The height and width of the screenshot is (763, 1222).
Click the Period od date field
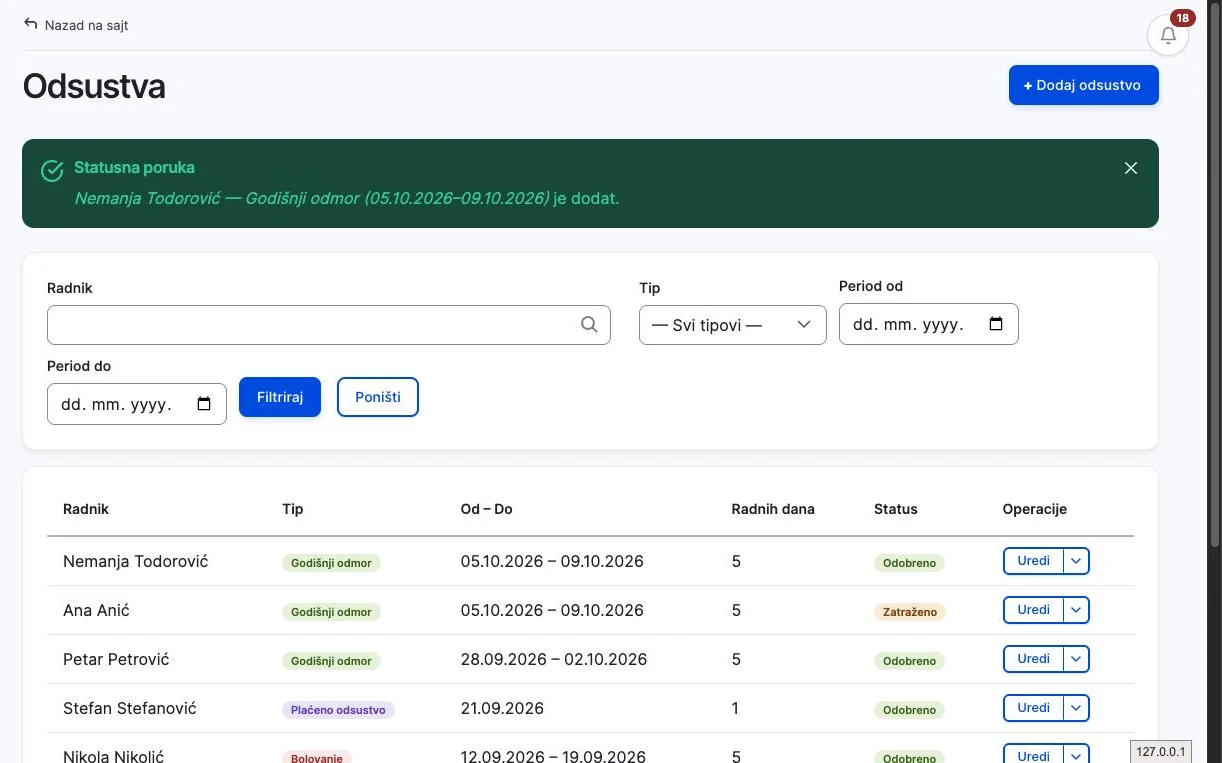point(929,324)
